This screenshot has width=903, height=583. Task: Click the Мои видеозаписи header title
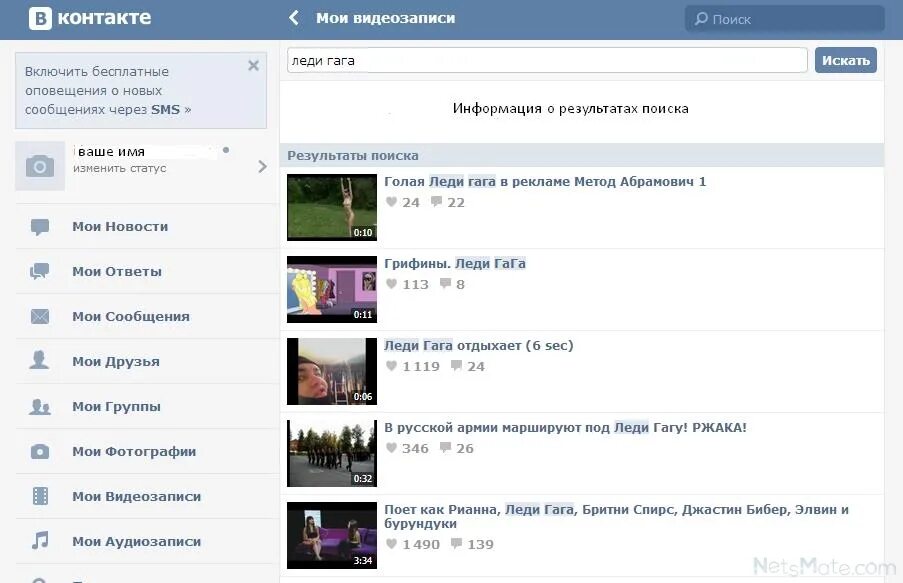pyautogui.click(x=385, y=18)
